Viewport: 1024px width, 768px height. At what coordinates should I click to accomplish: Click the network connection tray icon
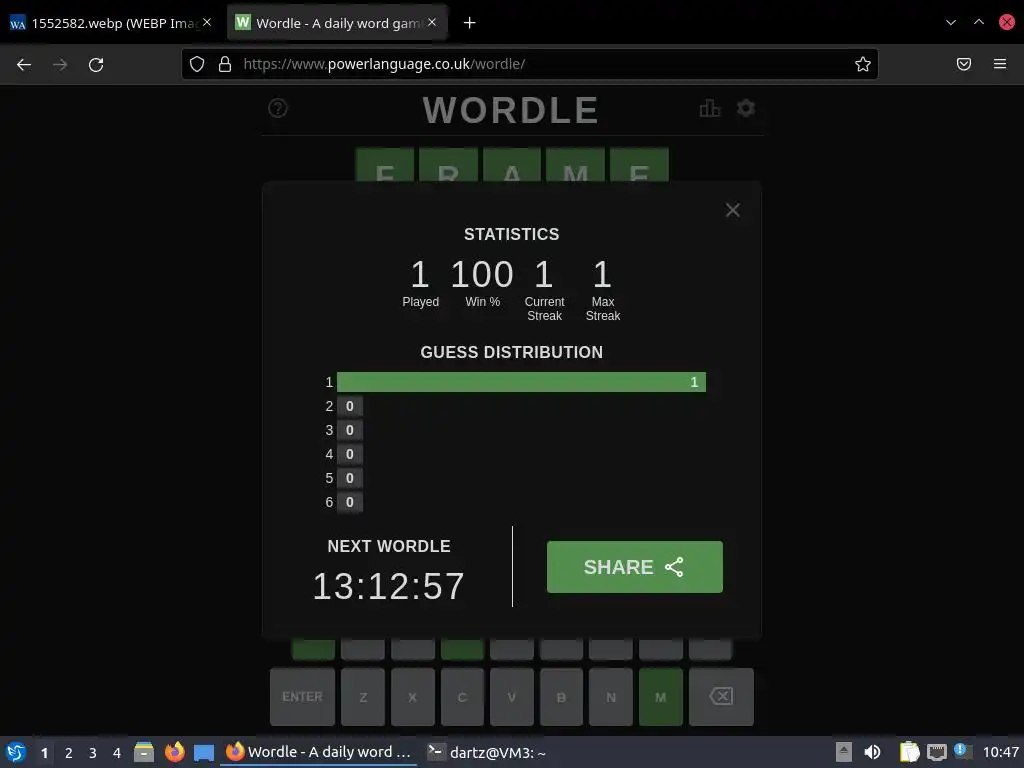[936, 752]
